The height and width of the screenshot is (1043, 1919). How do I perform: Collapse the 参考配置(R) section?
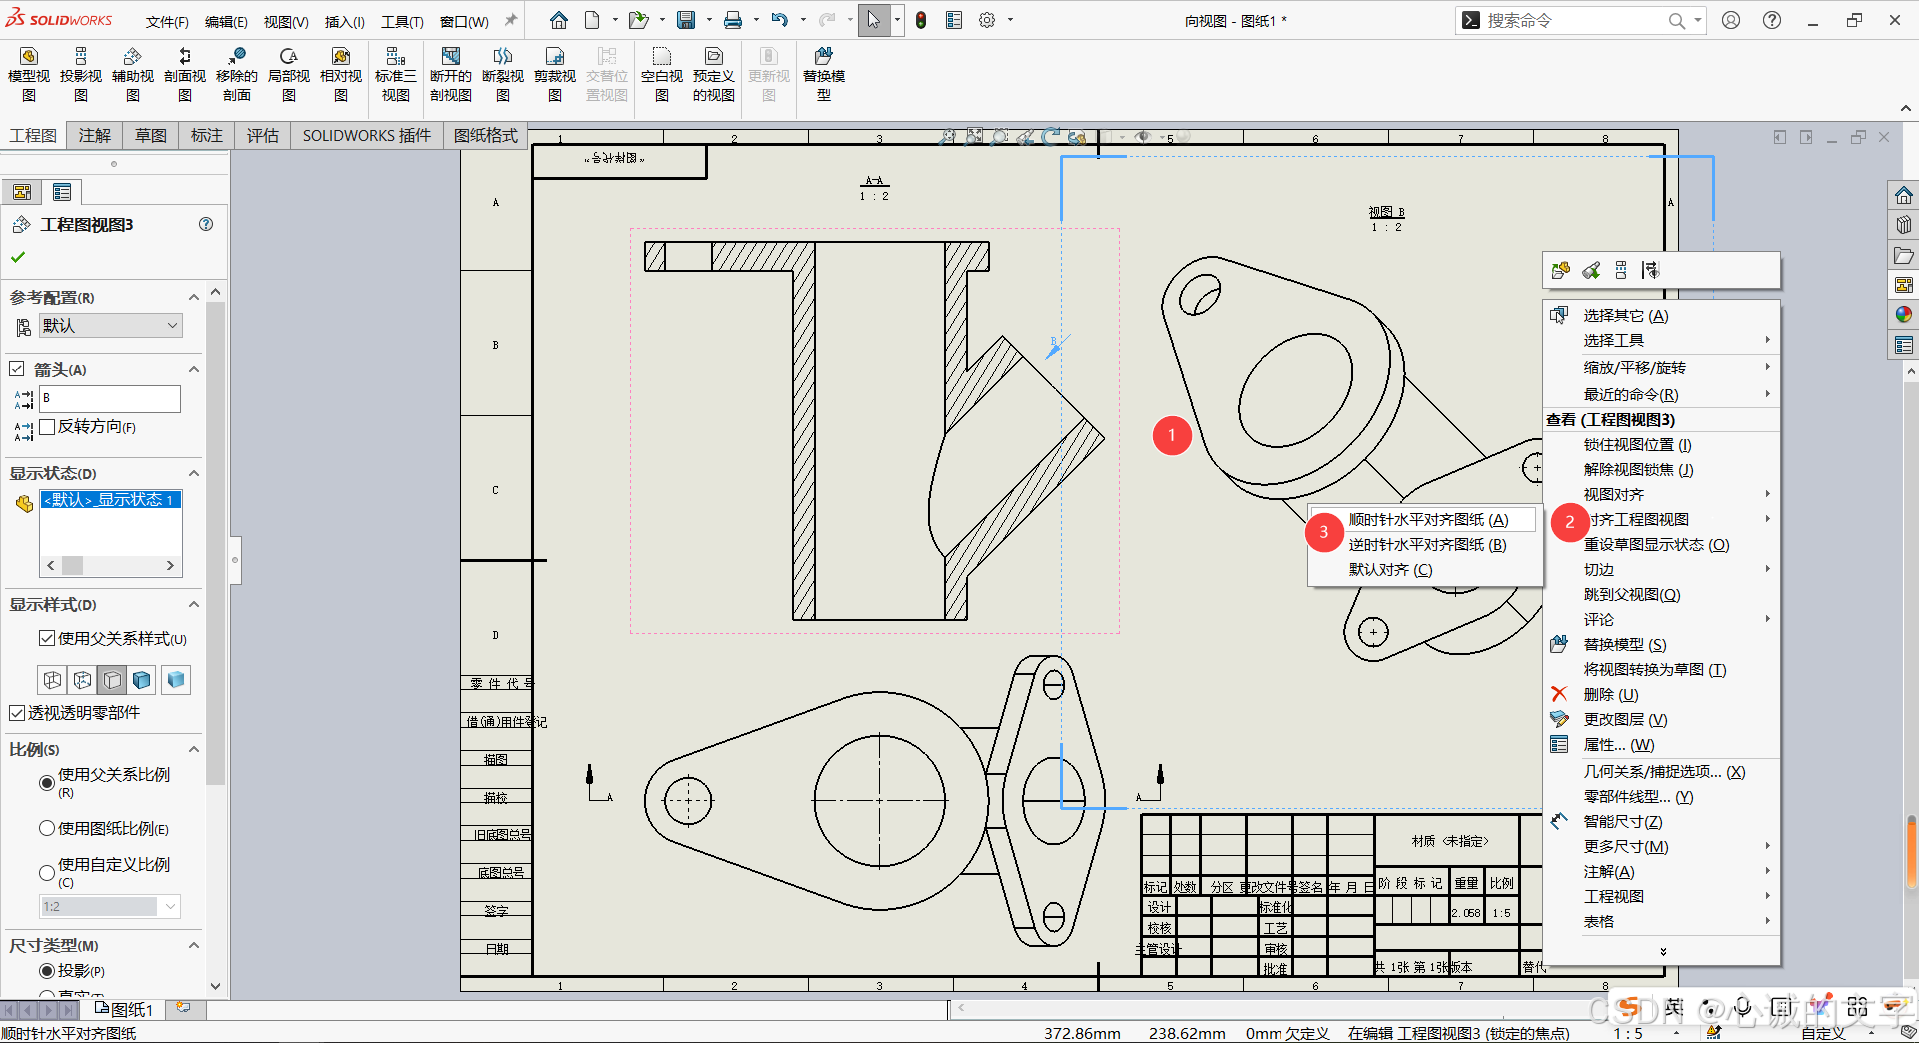[194, 297]
